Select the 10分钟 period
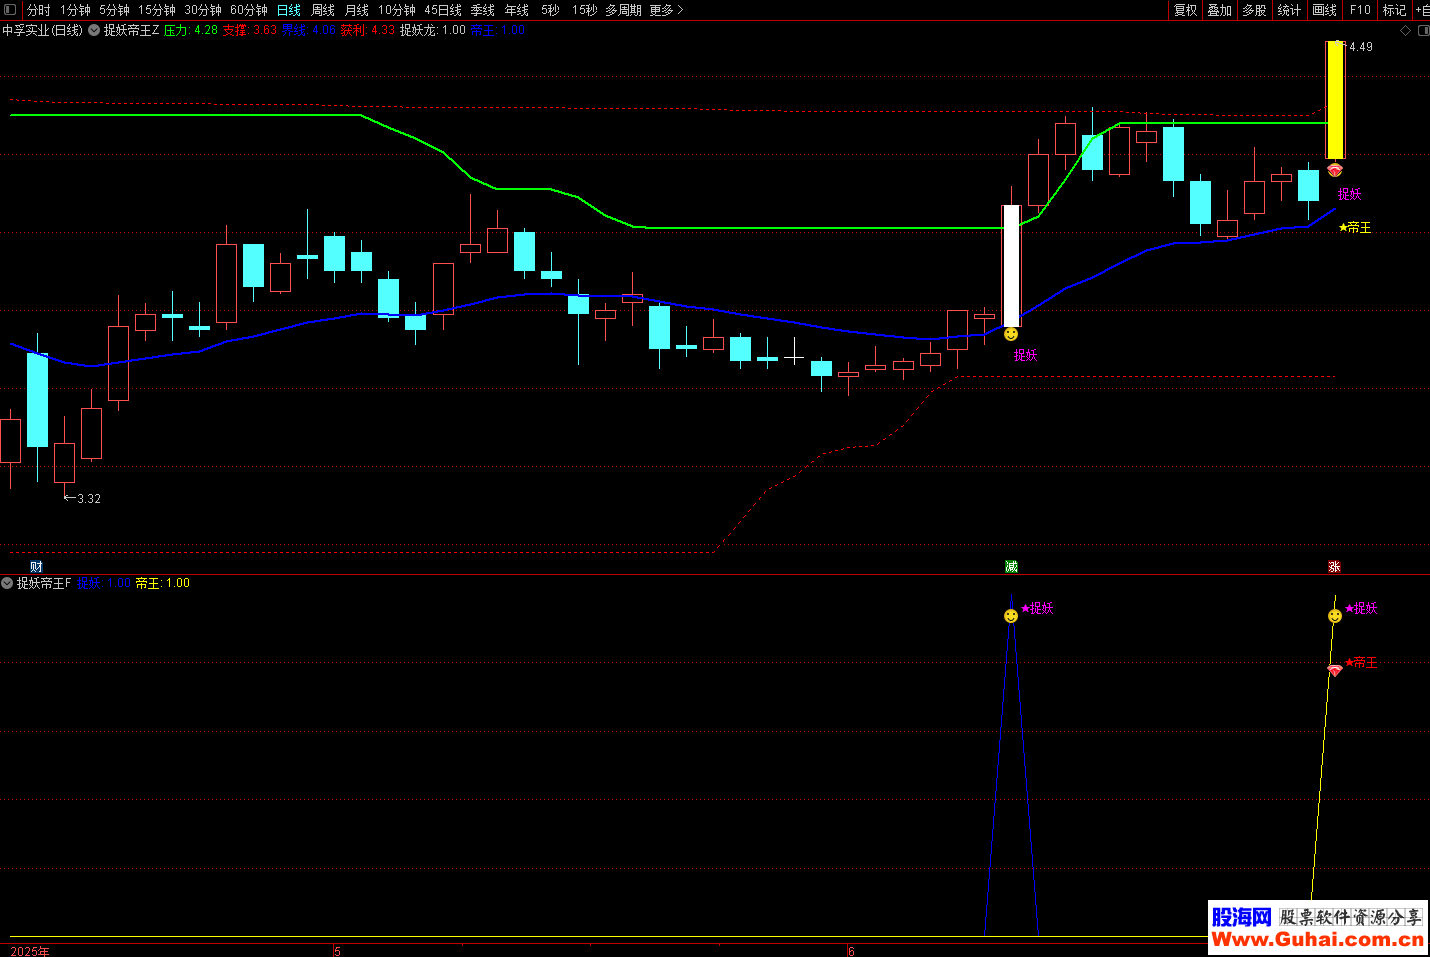This screenshot has width=1430, height=957. point(397,10)
